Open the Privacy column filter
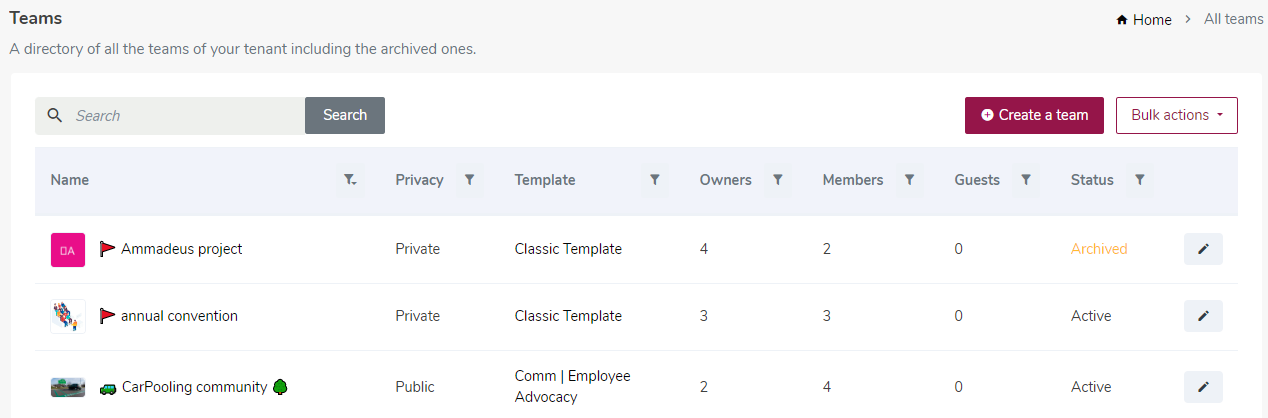The height and width of the screenshot is (418, 1268). 469,180
